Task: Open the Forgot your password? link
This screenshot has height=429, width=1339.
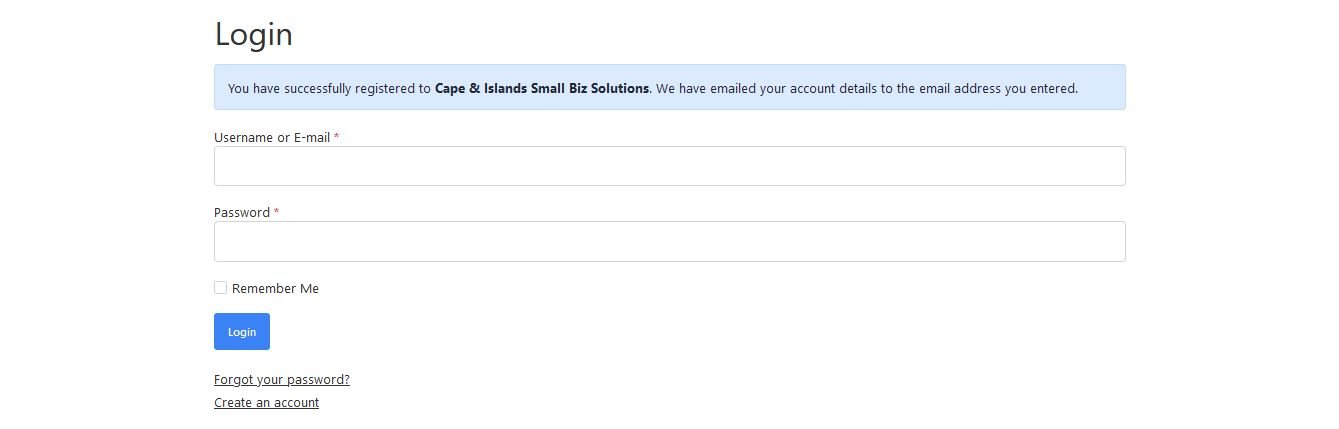Action: 282,380
